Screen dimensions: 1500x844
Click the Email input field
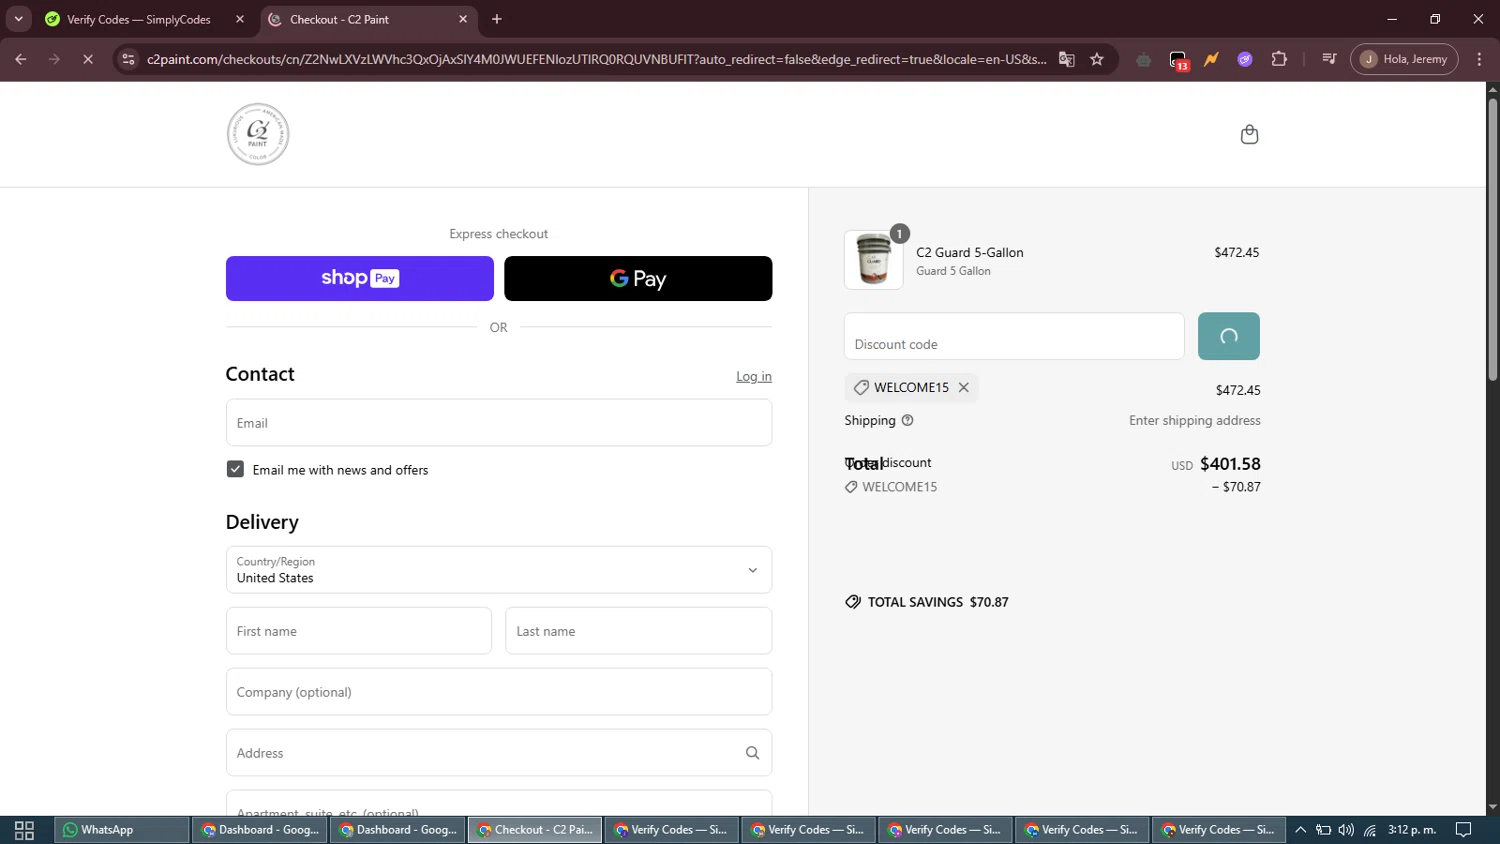tap(499, 423)
